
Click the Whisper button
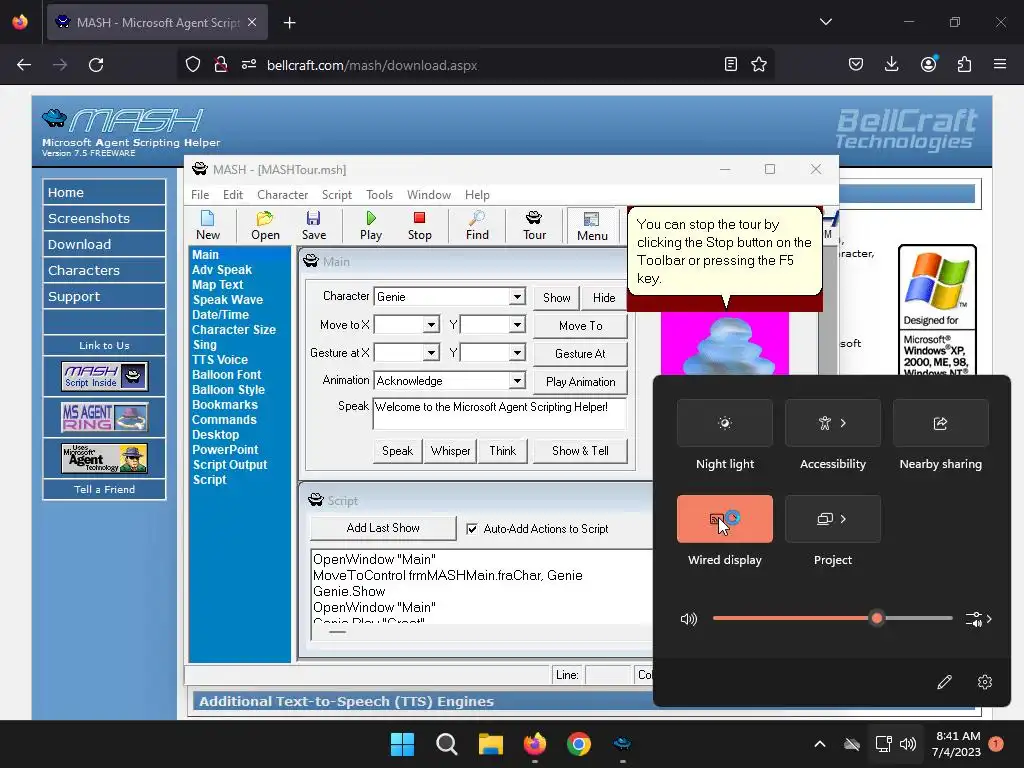click(451, 451)
